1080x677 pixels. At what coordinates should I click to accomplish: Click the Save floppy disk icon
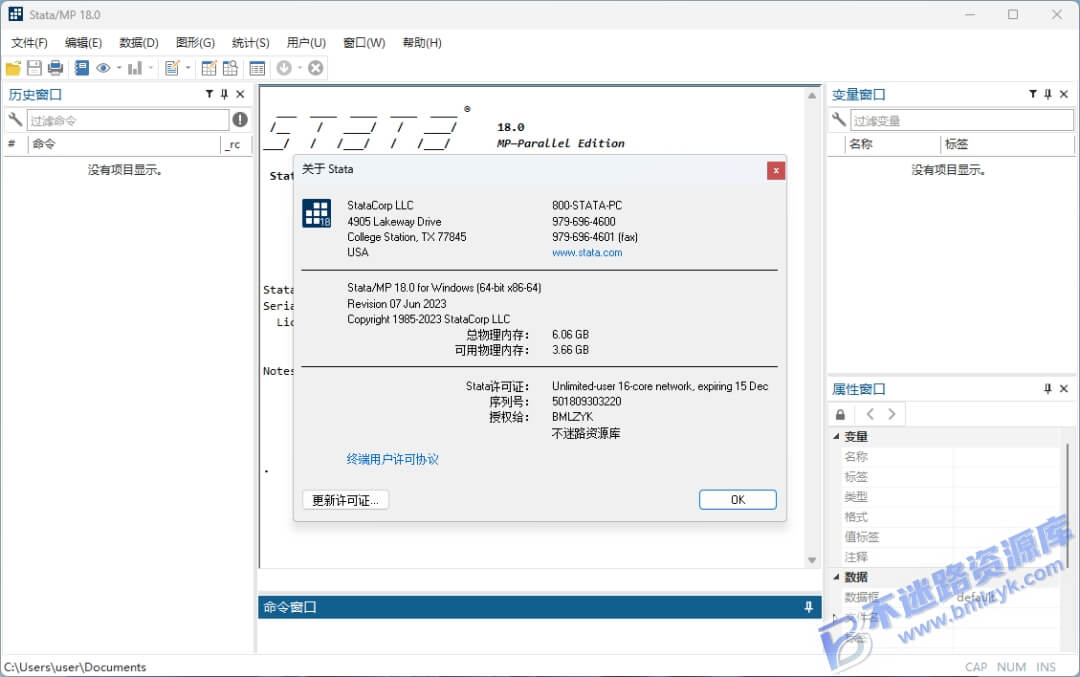click(x=34, y=68)
